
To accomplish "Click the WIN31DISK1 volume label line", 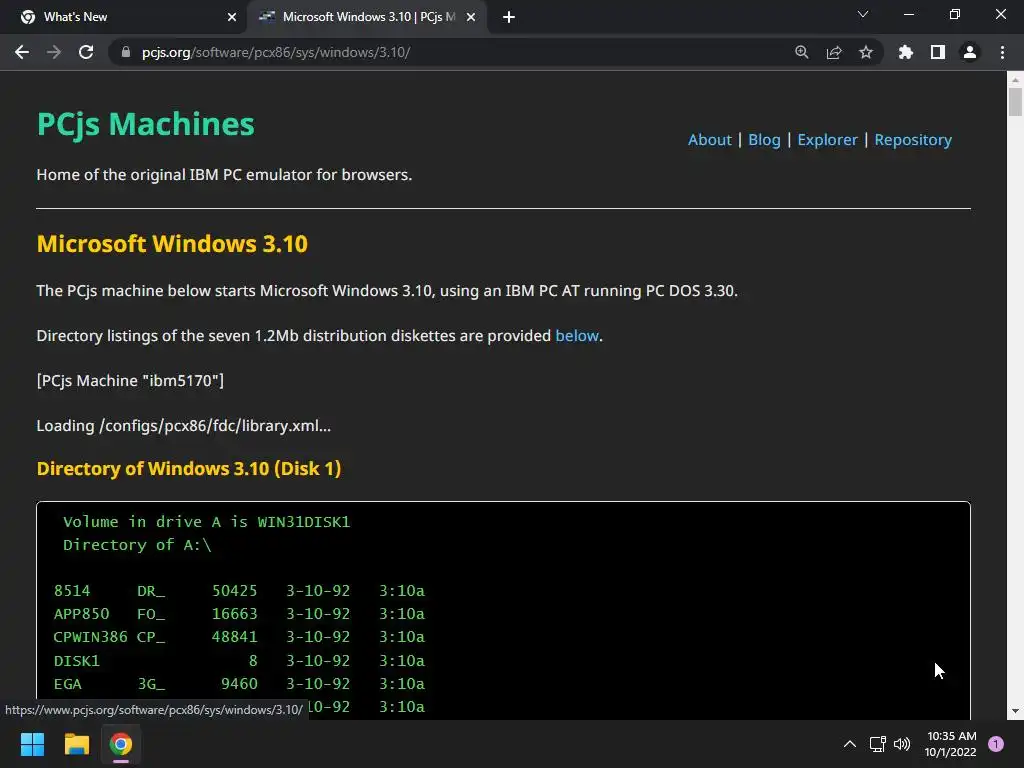I will click(206, 522).
